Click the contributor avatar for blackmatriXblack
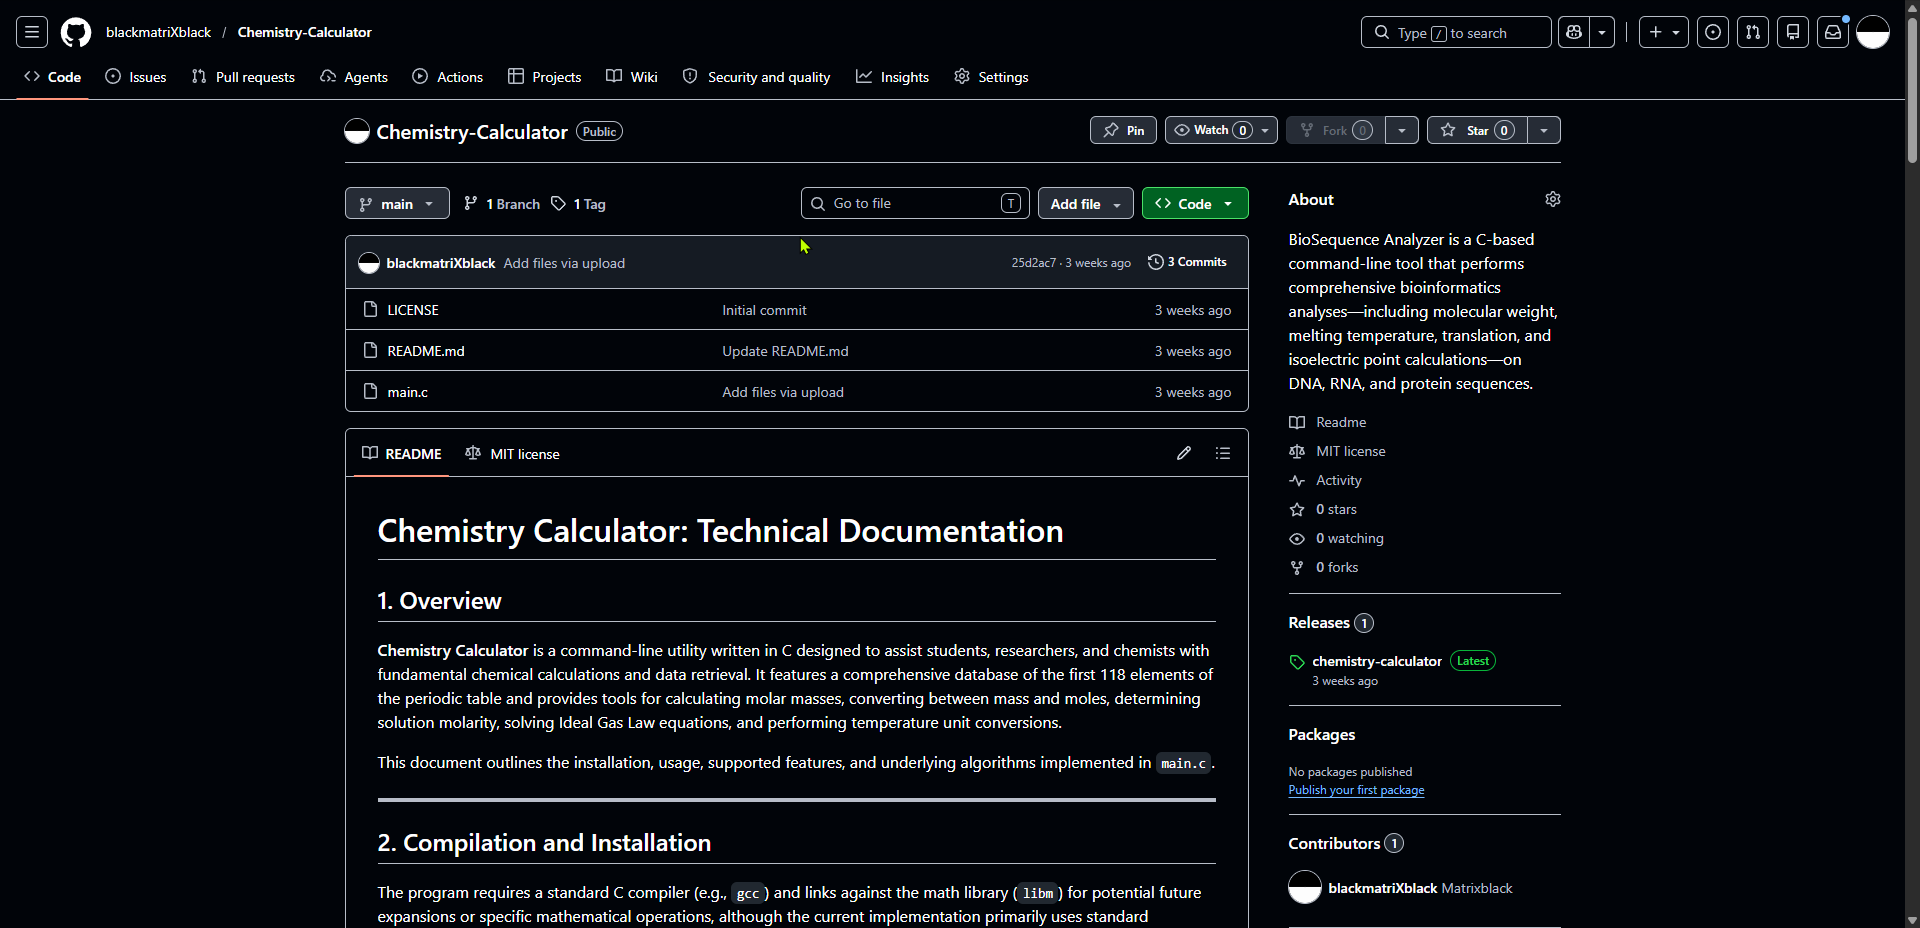 (x=1305, y=887)
